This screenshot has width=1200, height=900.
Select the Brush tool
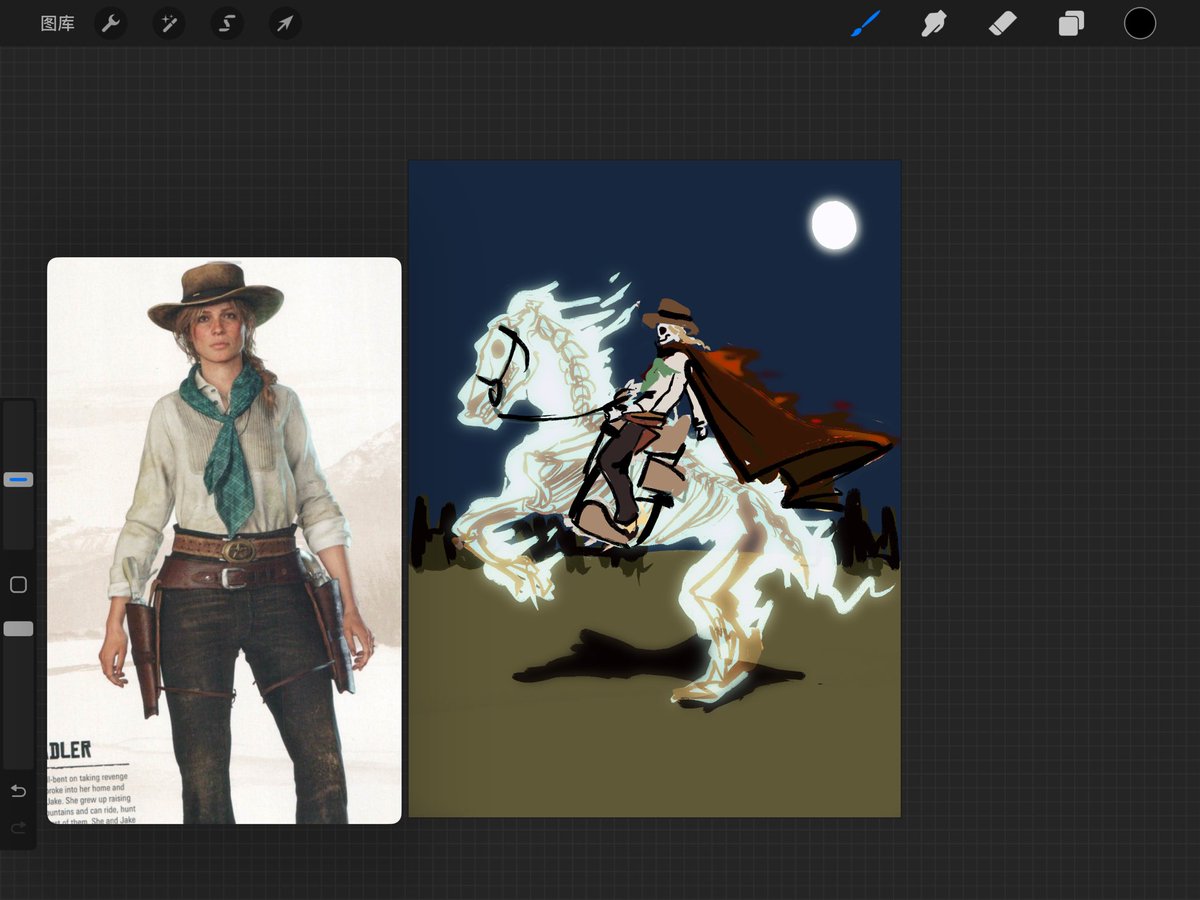[x=866, y=24]
